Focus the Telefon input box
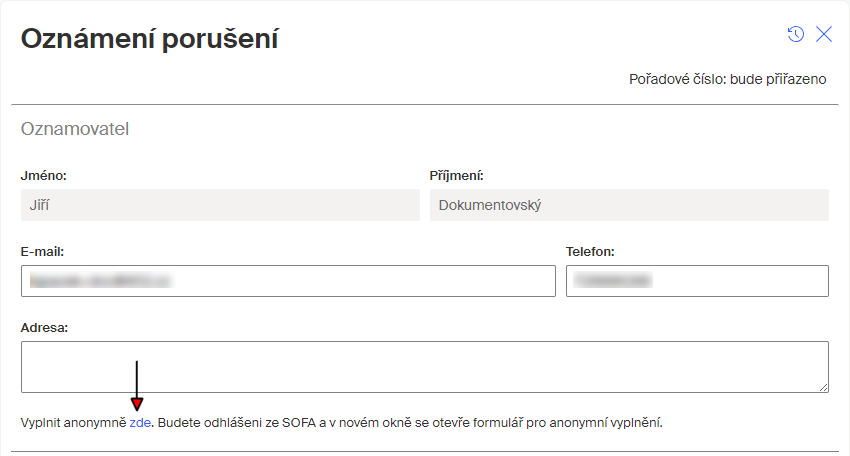Viewport: 850px width, 456px height. point(697,281)
